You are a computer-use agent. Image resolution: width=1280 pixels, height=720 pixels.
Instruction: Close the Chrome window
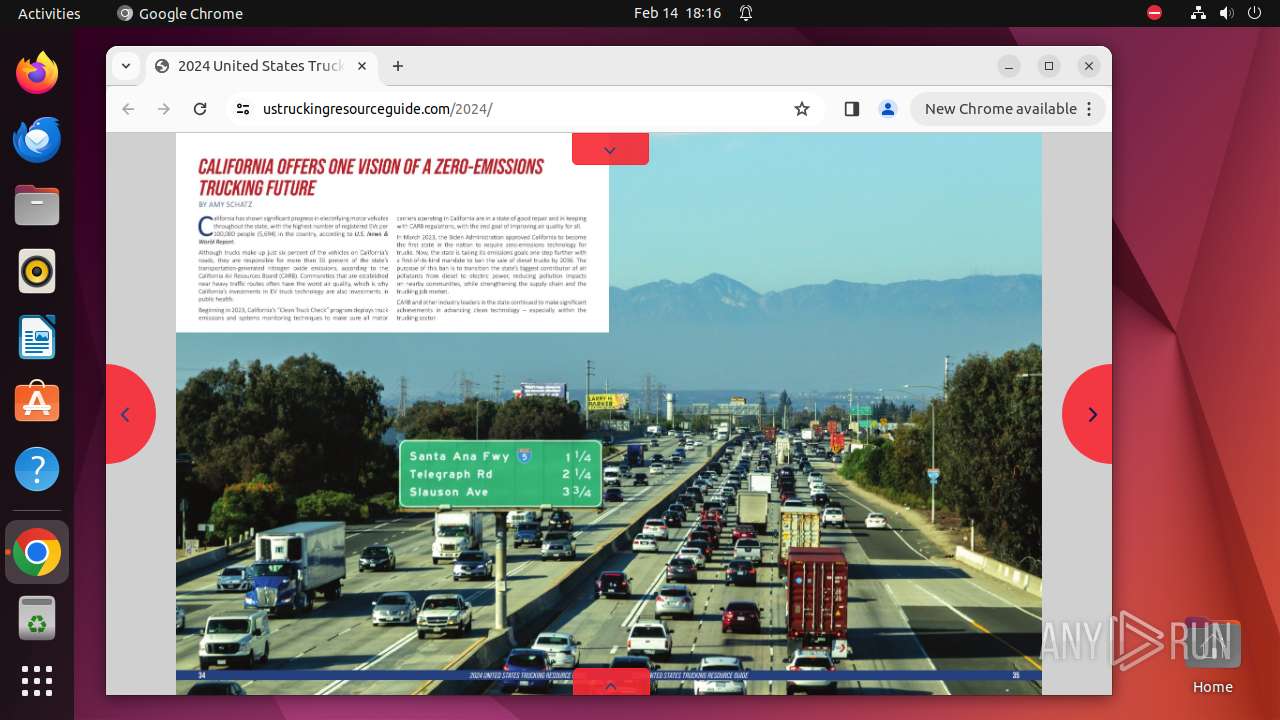1089,66
